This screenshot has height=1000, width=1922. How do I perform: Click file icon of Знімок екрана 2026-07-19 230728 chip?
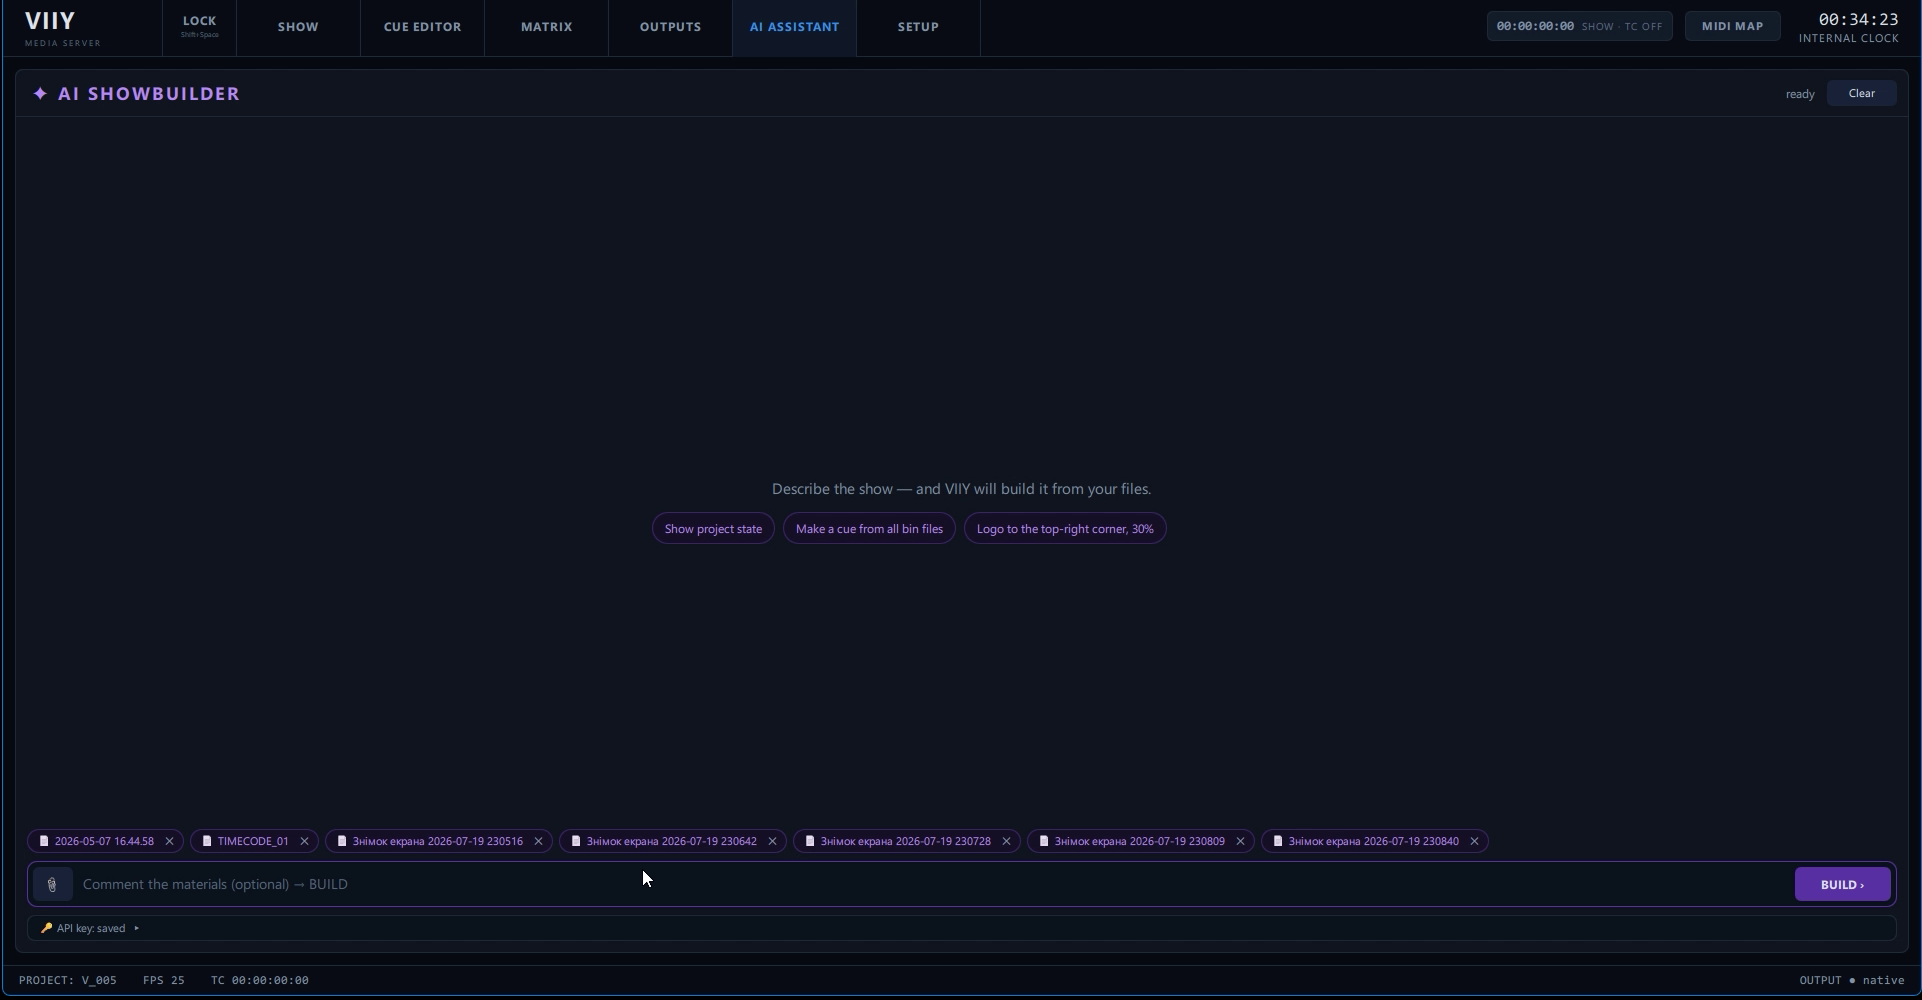click(810, 842)
